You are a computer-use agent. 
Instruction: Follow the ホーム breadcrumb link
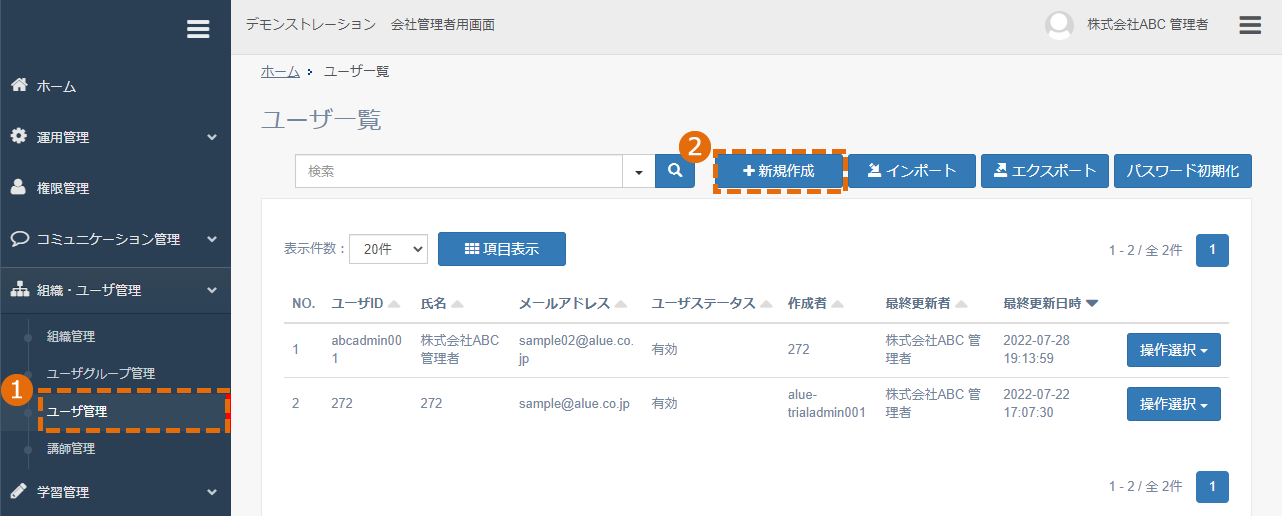click(x=280, y=71)
